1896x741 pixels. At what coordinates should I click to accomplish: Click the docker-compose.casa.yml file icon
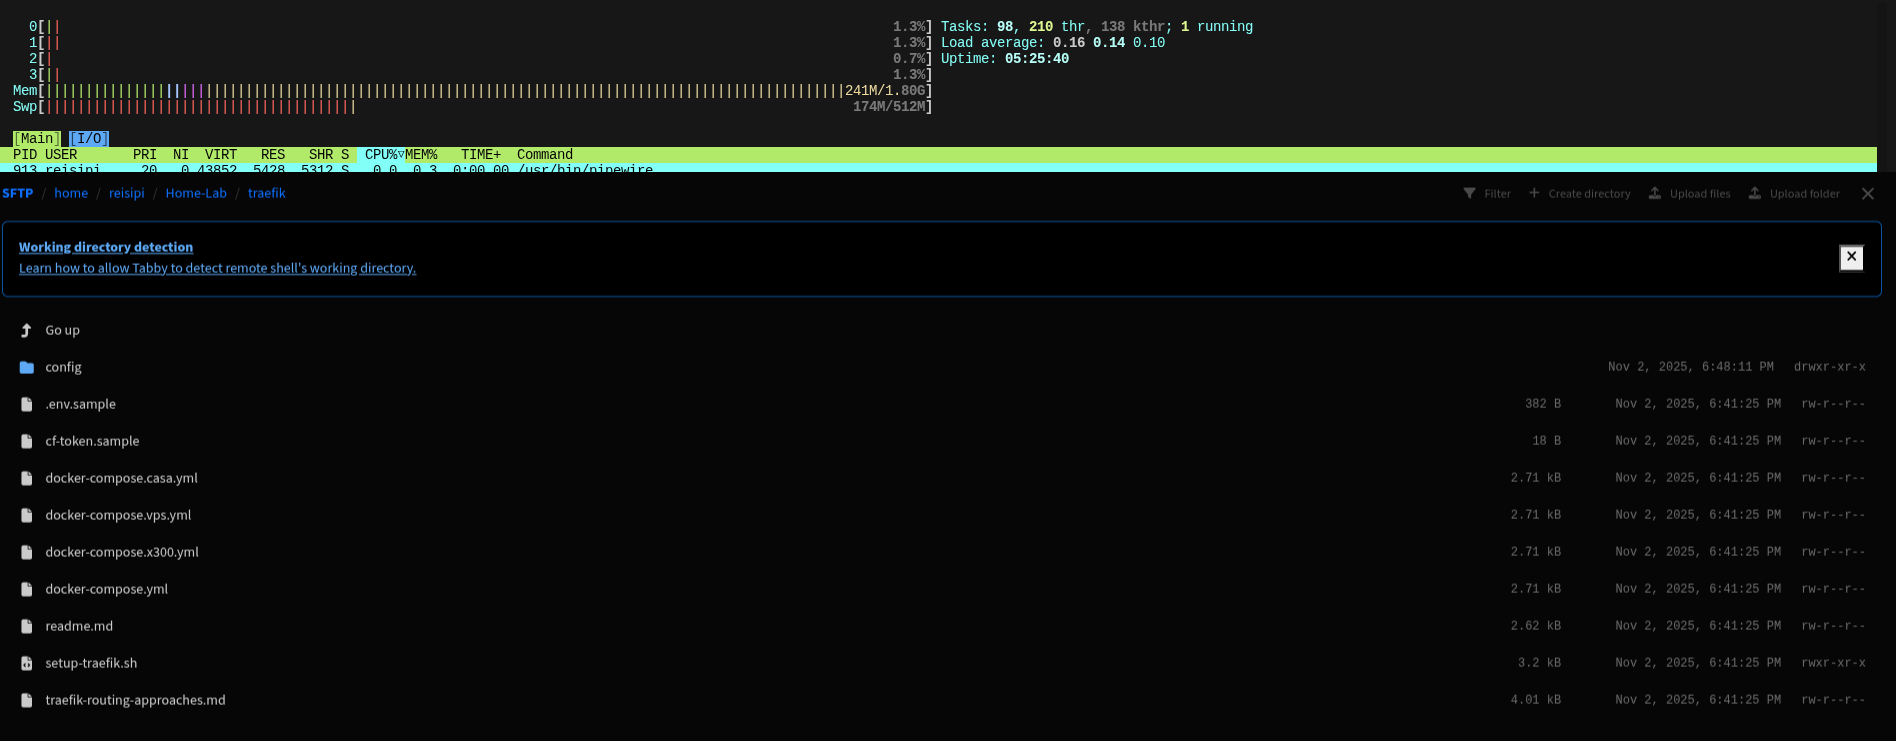pyautogui.click(x=27, y=478)
